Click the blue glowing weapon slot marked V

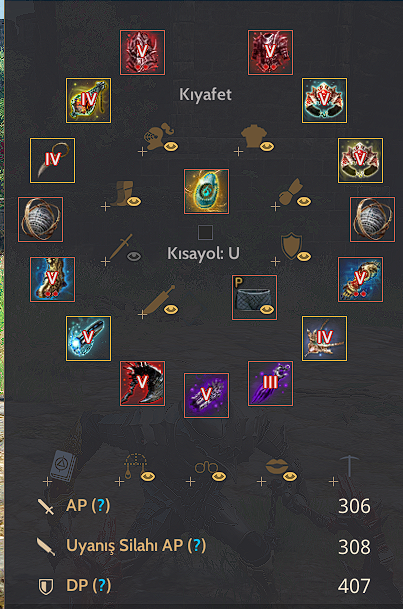click(89, 338)
